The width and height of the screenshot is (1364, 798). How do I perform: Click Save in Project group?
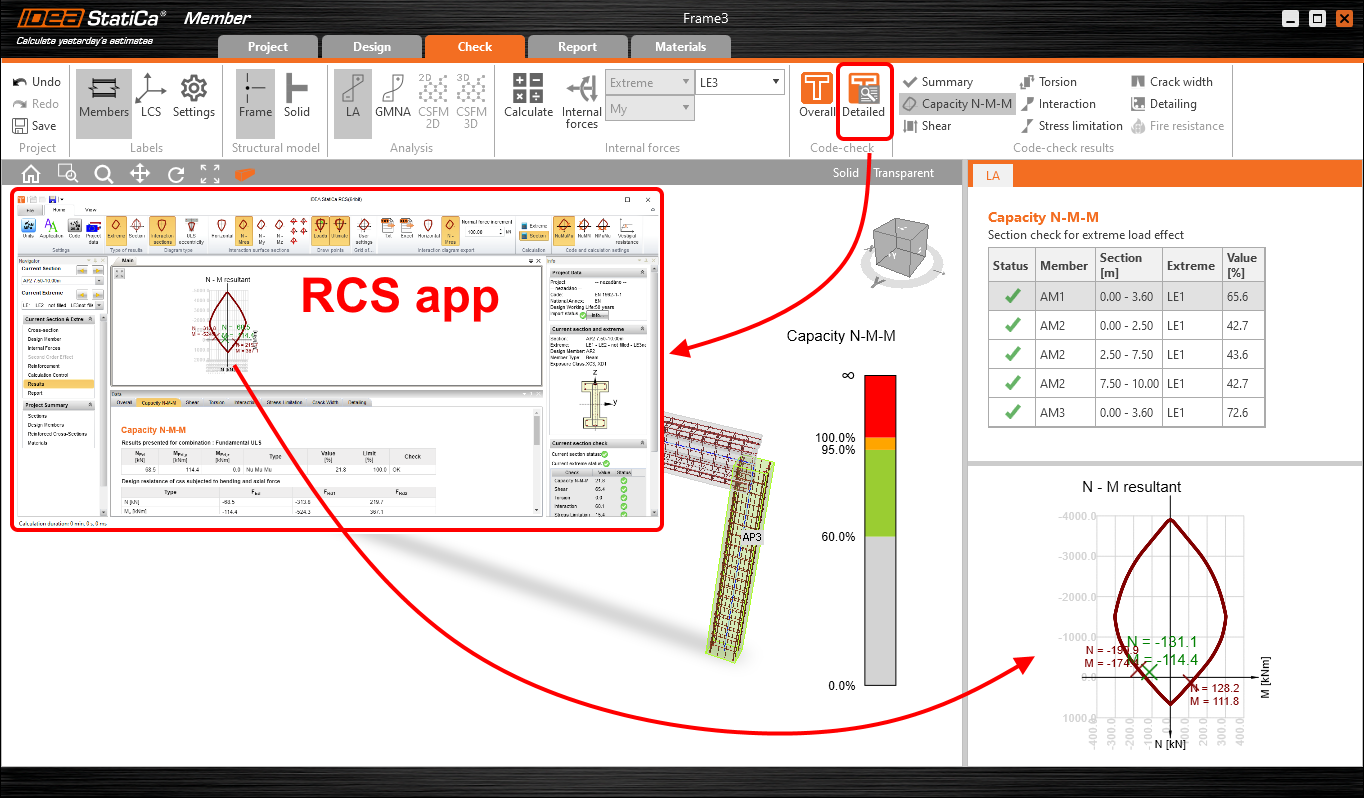(x=35, y=126)
